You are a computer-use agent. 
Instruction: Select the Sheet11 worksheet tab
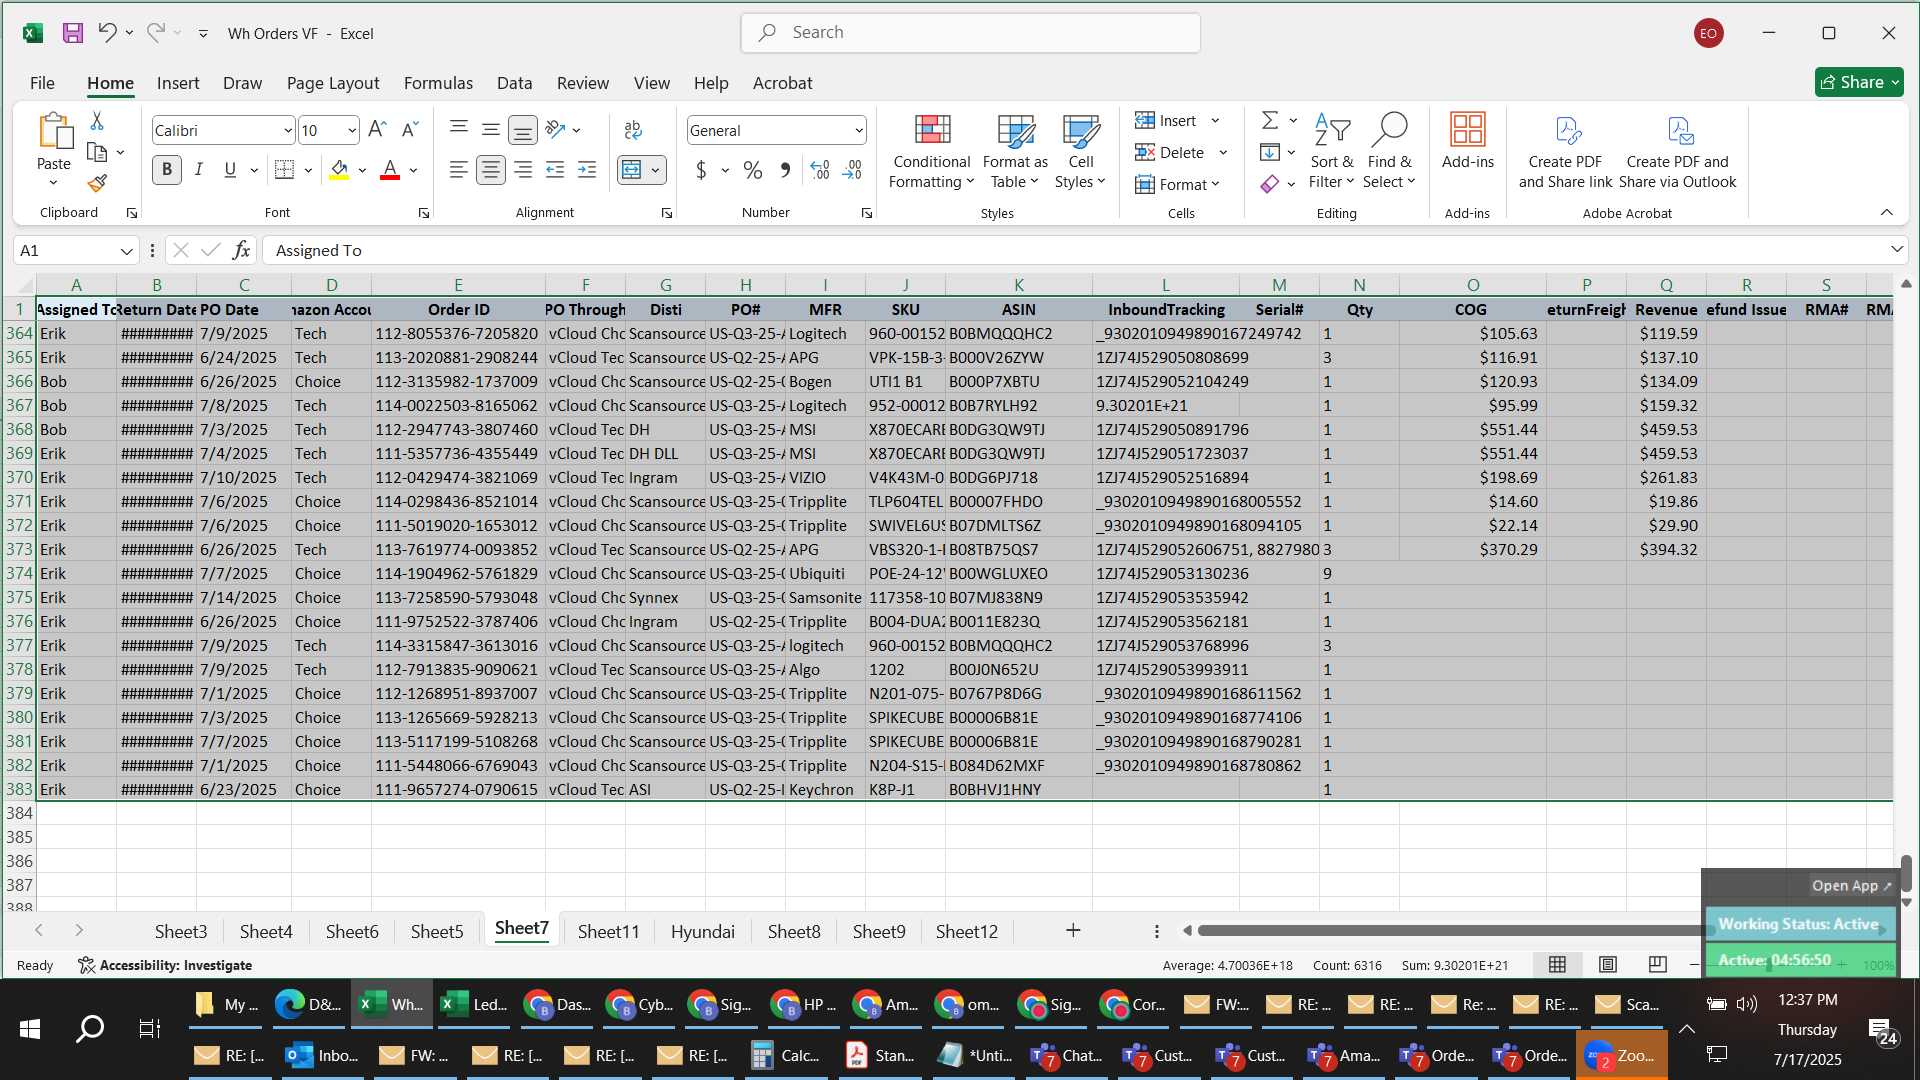[x=608, y=931]
